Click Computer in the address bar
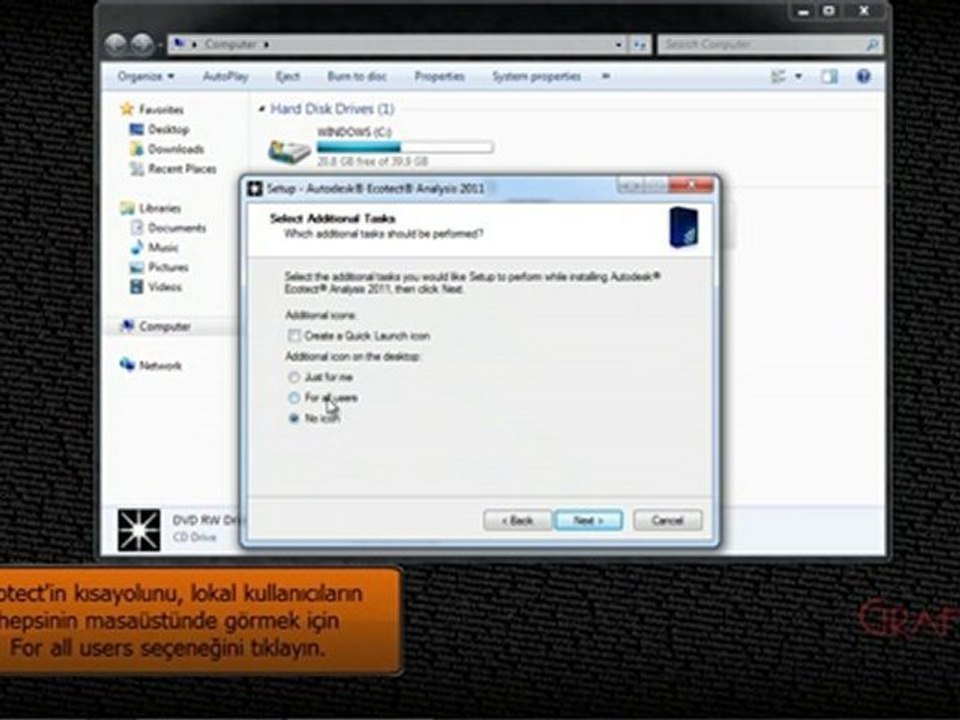960x720 pixels. coord(231,44)
